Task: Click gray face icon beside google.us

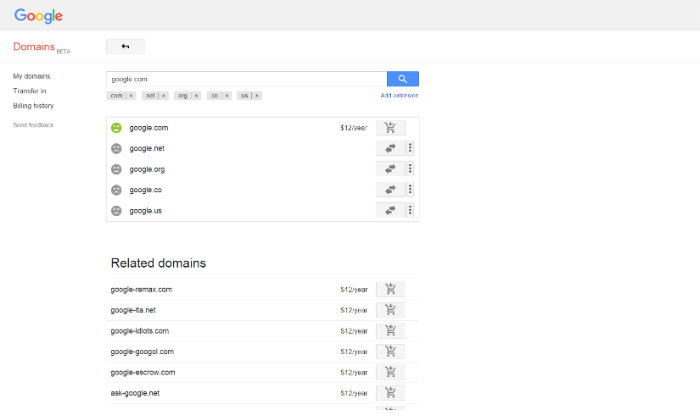Action: point(116,211)
